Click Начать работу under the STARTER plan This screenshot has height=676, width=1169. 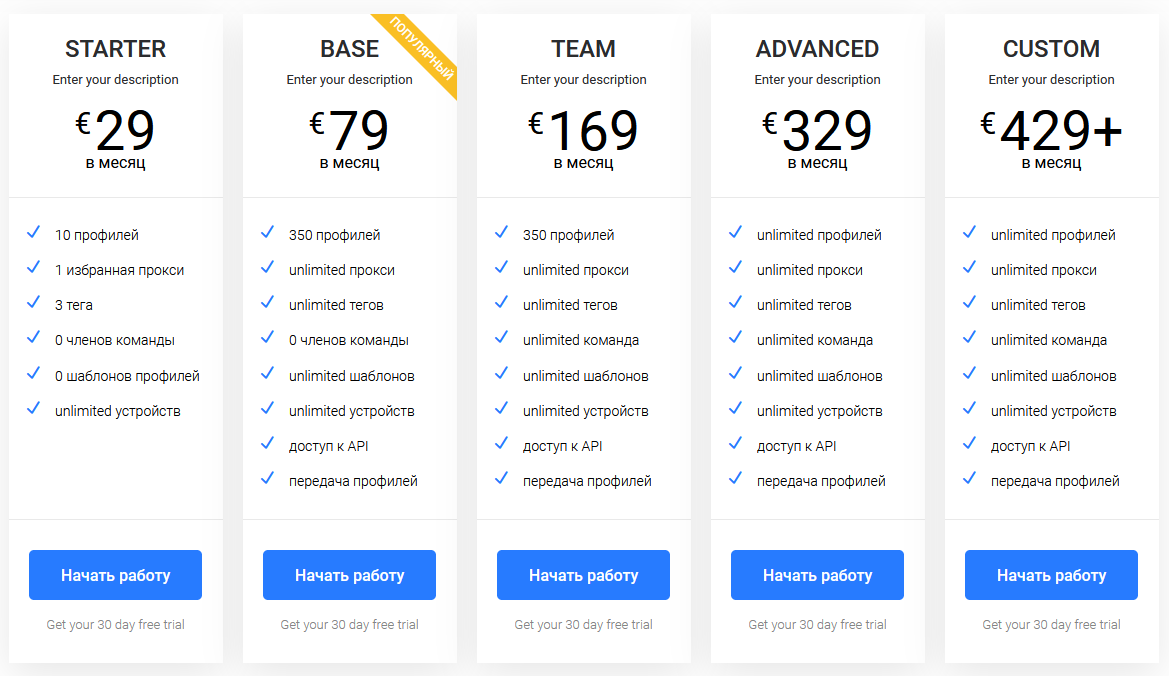point(116,575)
